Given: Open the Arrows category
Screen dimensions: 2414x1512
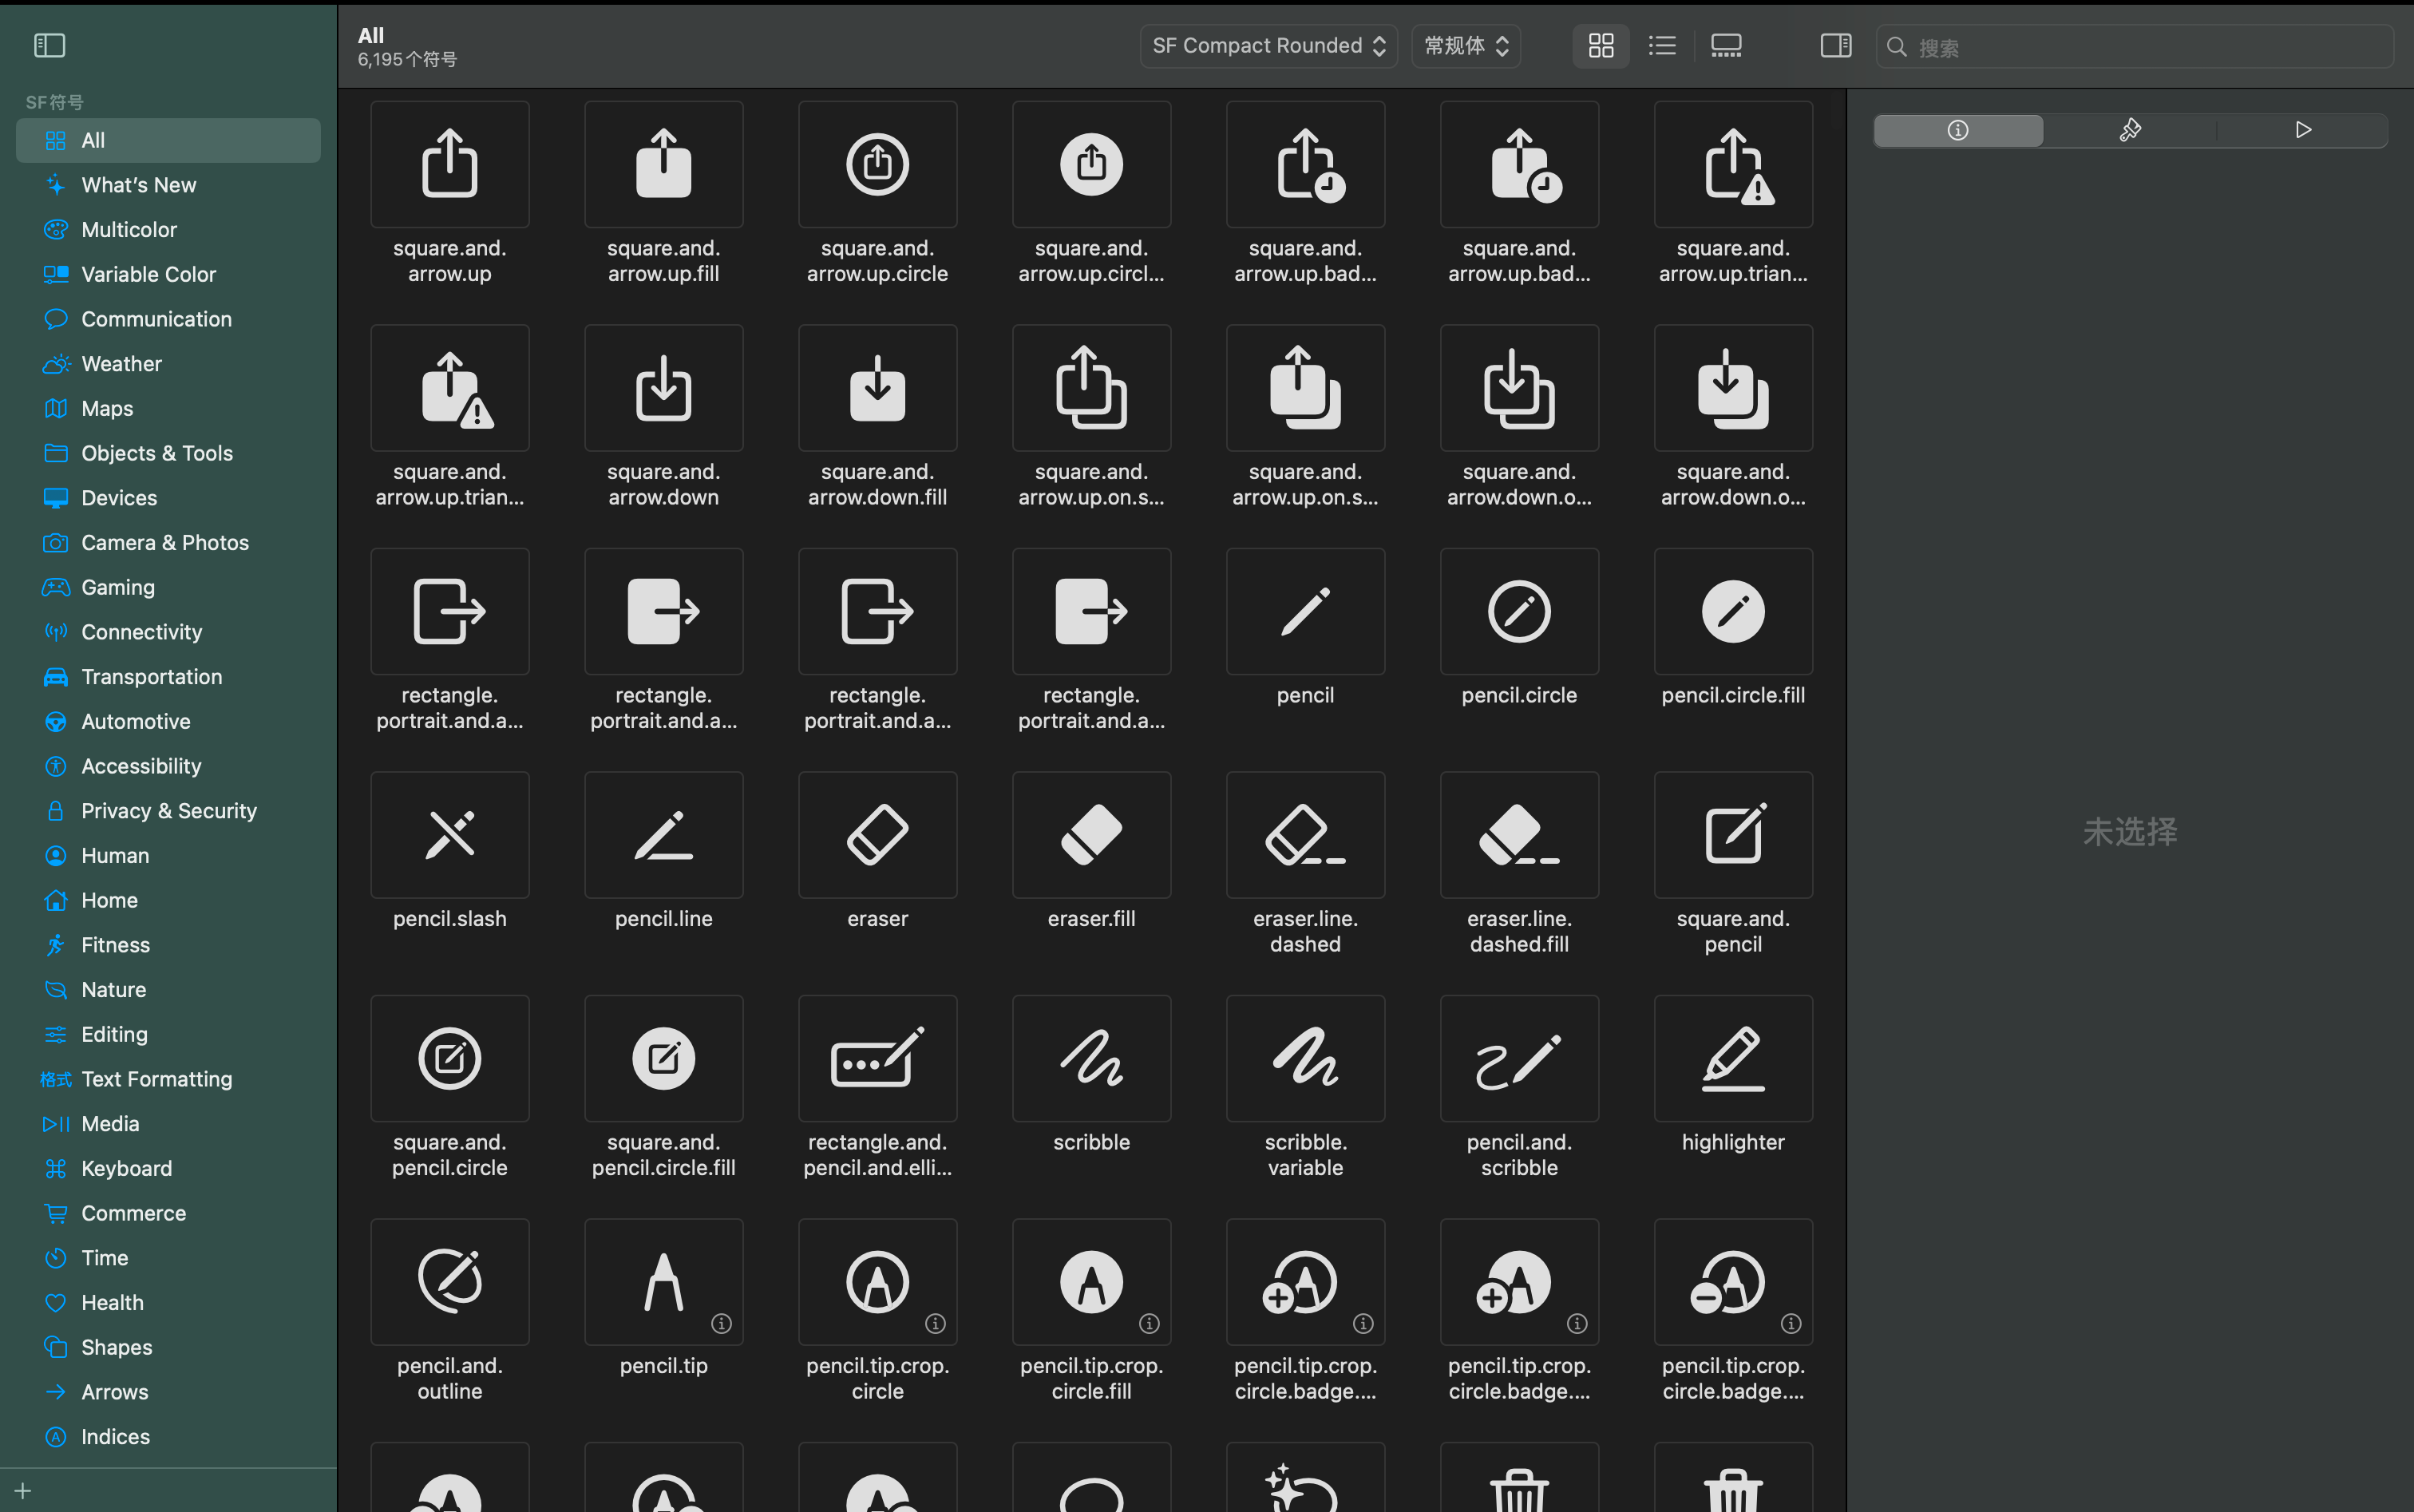Looking at the screenshot, I should [168, 1392].
